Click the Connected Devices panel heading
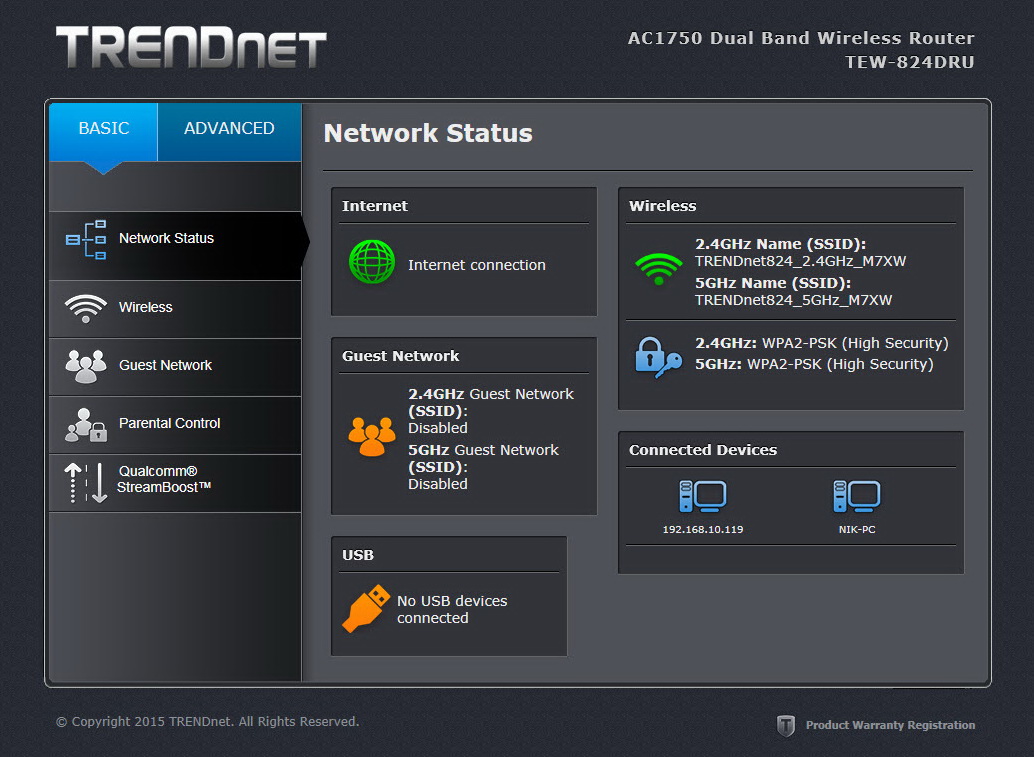 tap(703, 450)
